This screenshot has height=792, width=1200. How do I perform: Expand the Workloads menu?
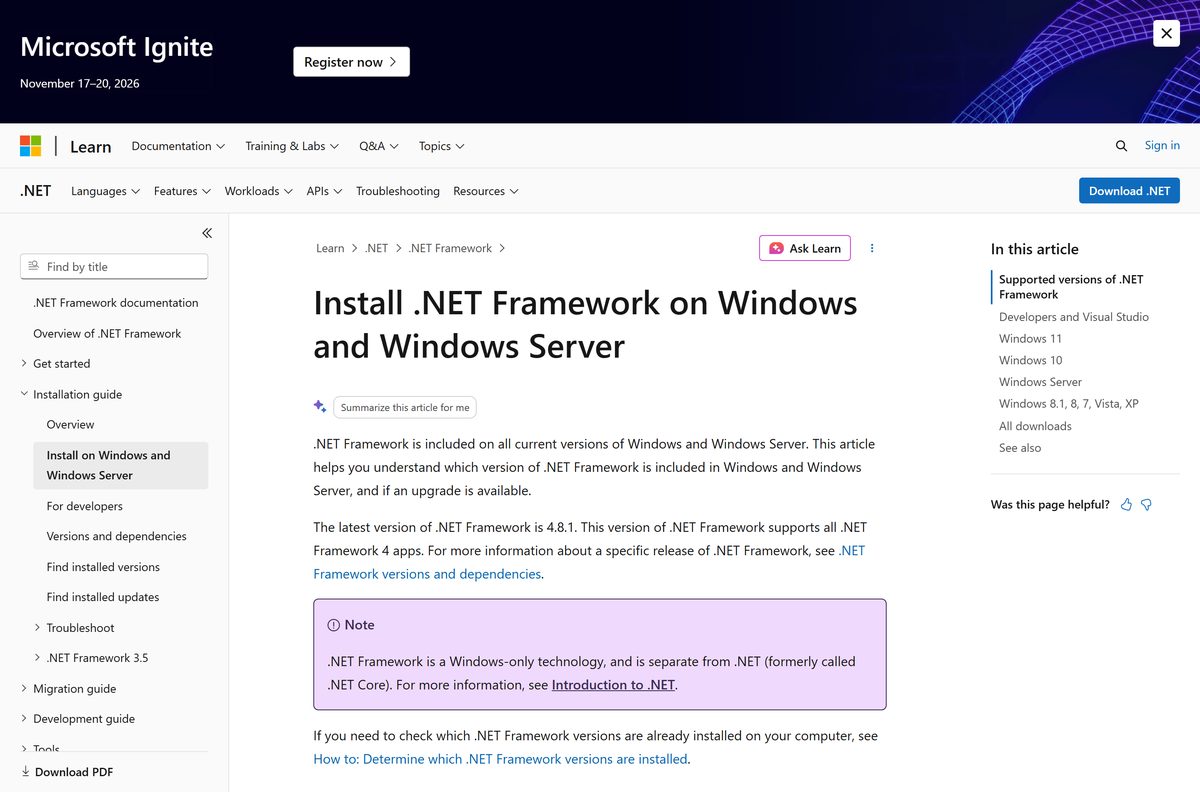tap(258, 191)
